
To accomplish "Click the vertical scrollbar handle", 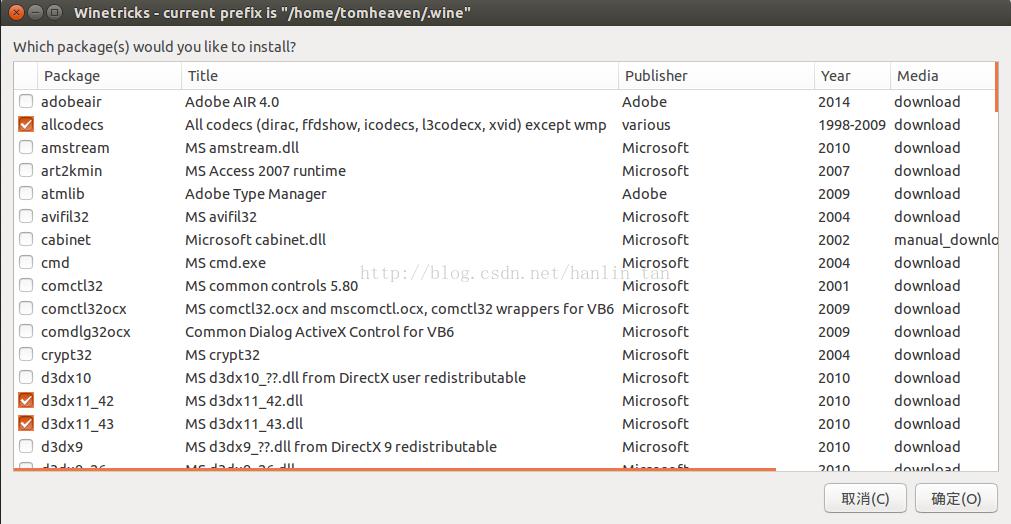I will [x=997, y=87].
